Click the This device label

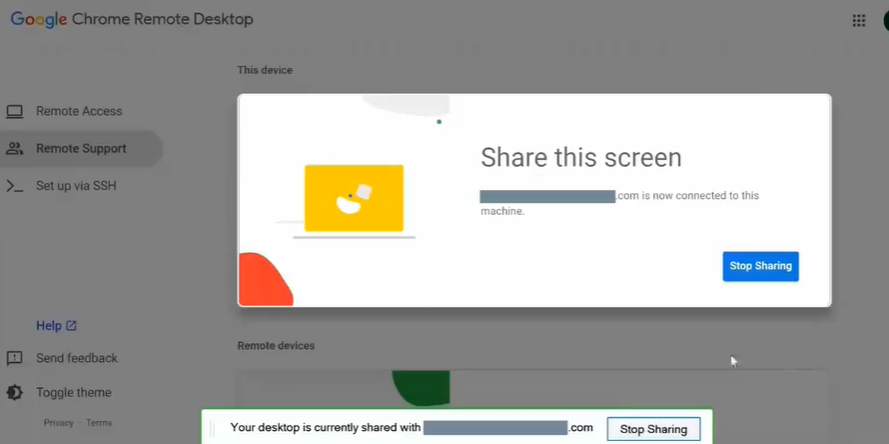(x=265, y=70)
